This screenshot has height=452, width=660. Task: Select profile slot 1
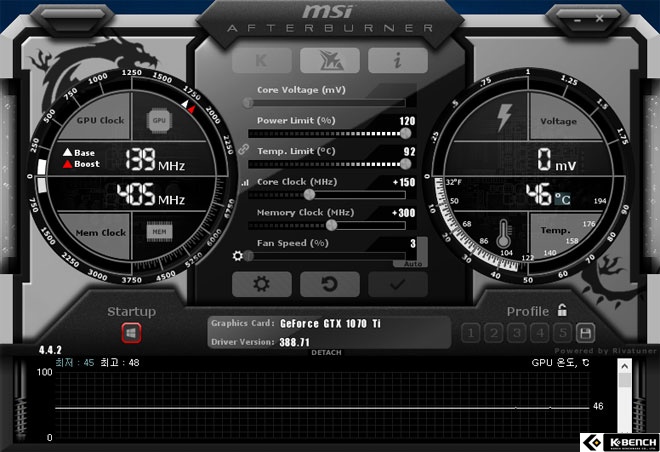pos(471,333)
